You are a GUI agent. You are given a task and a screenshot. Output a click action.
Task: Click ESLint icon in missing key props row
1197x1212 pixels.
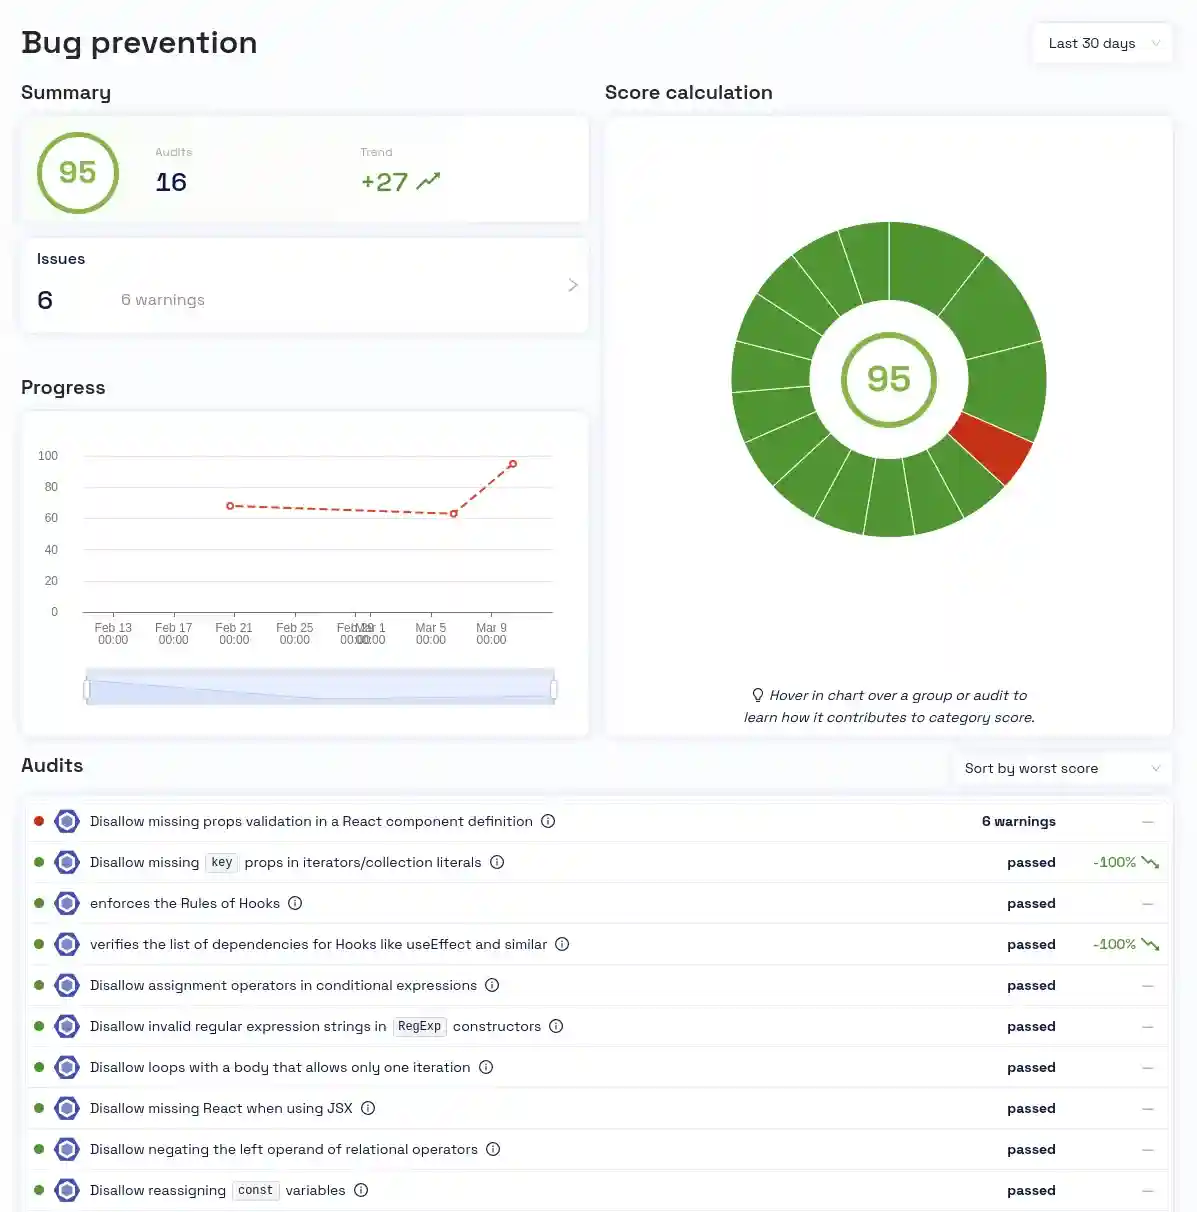coord(67,862)
